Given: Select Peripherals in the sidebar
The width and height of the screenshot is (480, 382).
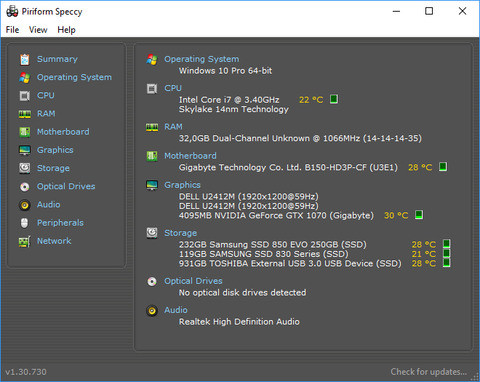Looking at the screenshot, I should coord(60,223).
